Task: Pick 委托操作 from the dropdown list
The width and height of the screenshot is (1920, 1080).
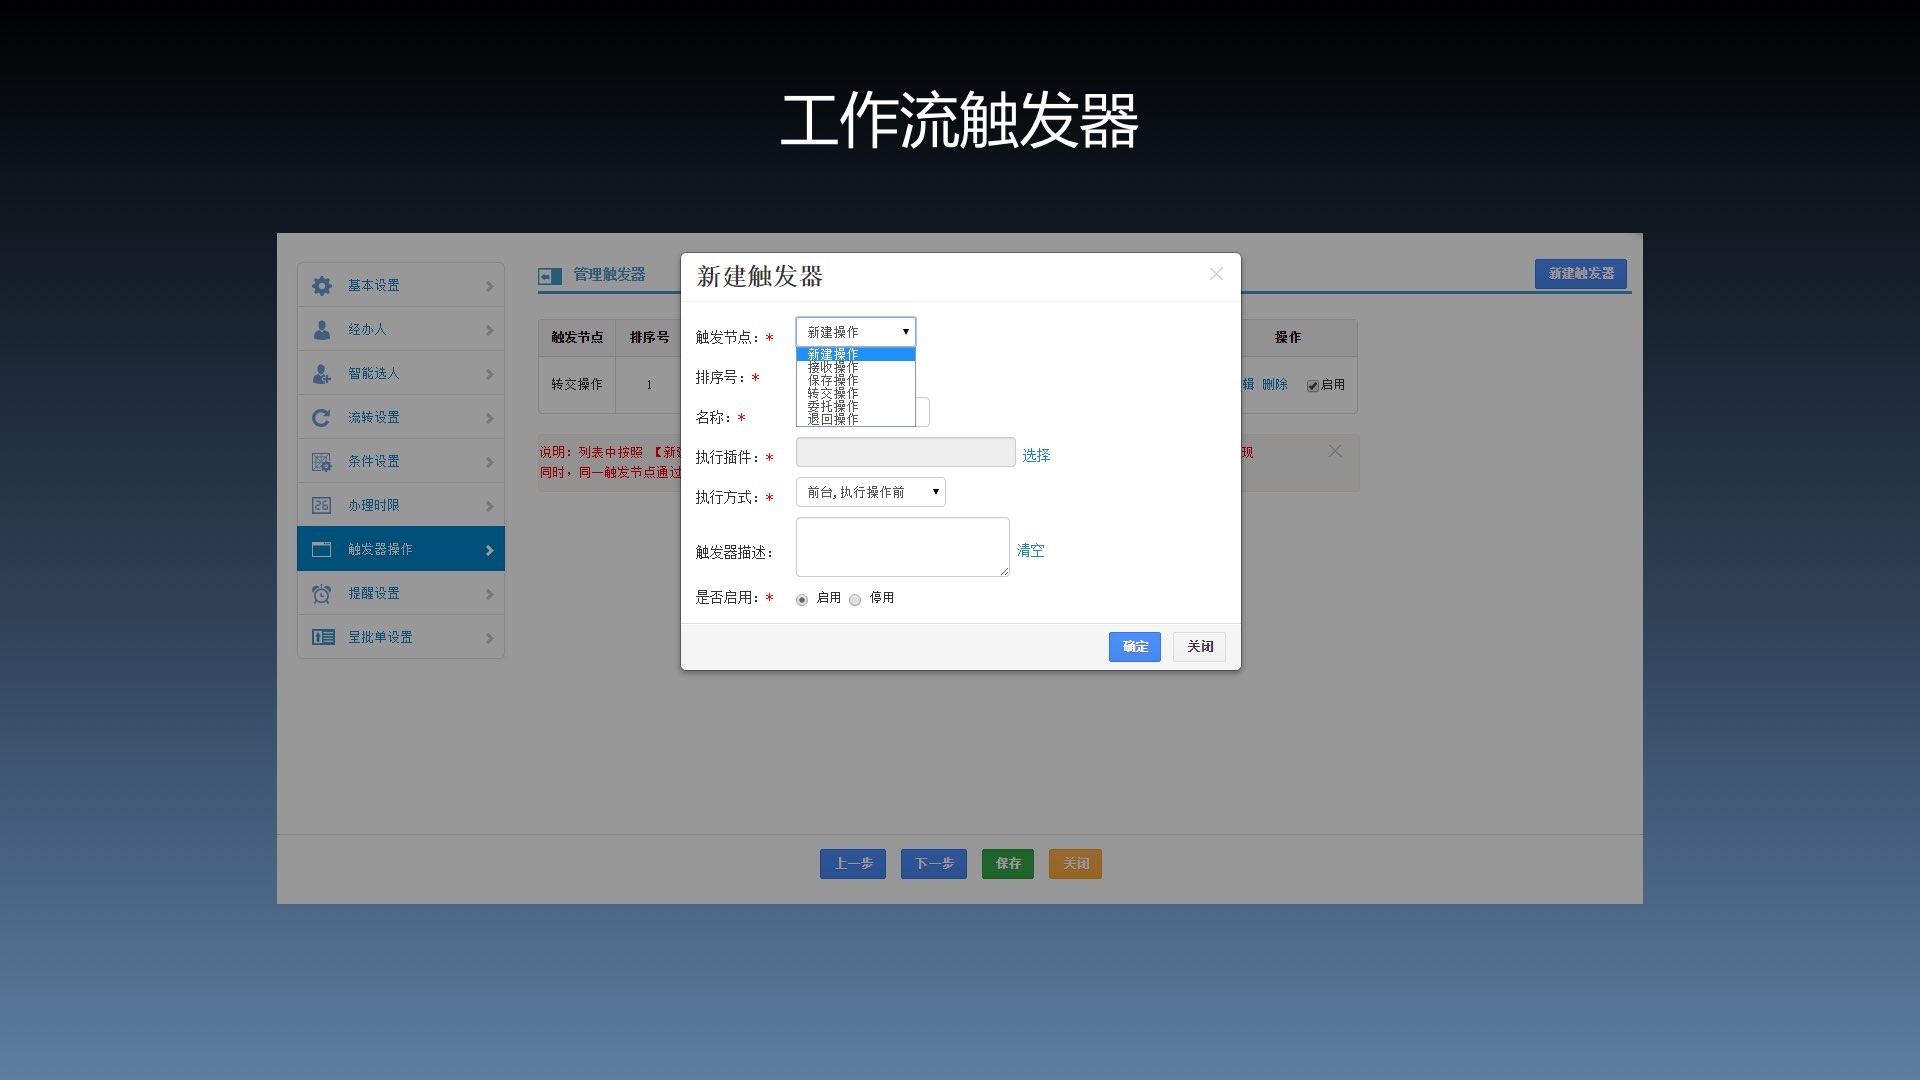Action: pos(856,406)
